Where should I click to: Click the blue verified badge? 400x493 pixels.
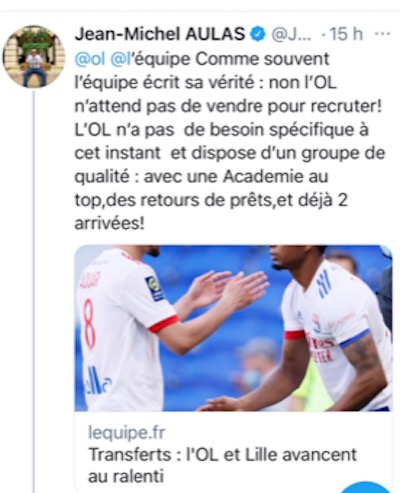pos(257,34)
